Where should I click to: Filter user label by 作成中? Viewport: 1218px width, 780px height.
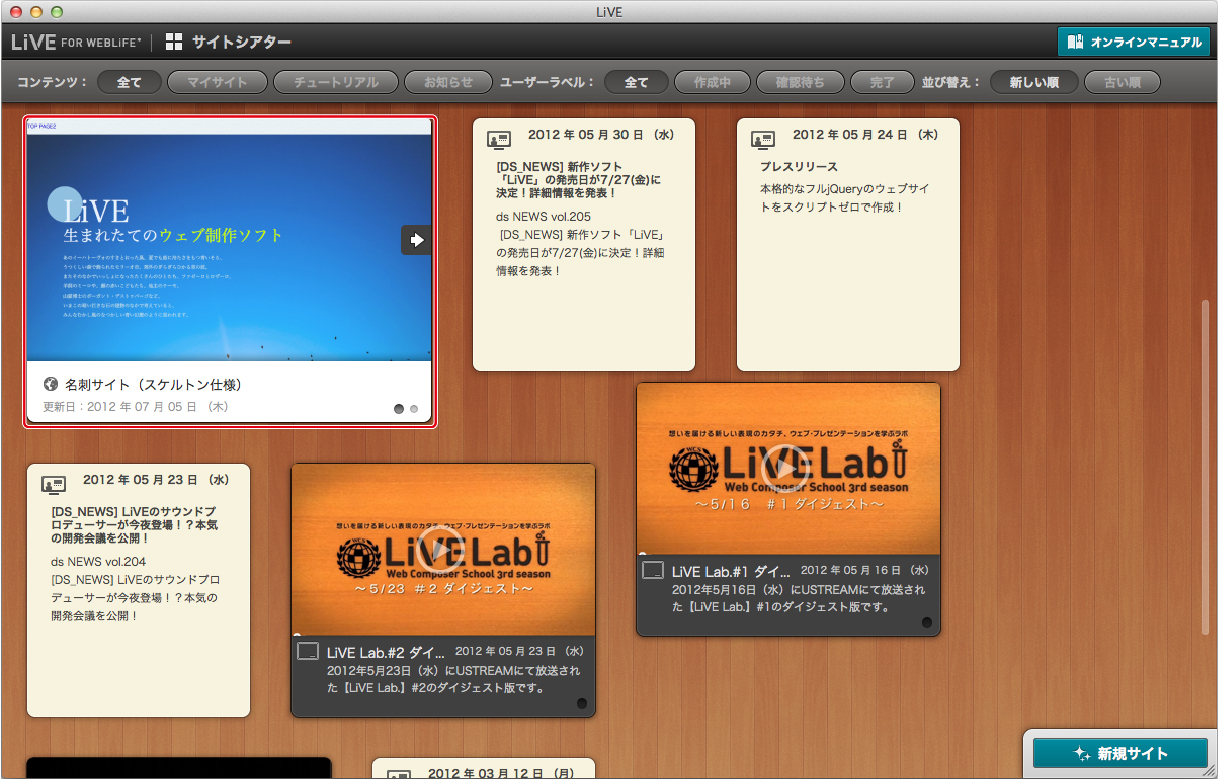pos(712,82)
